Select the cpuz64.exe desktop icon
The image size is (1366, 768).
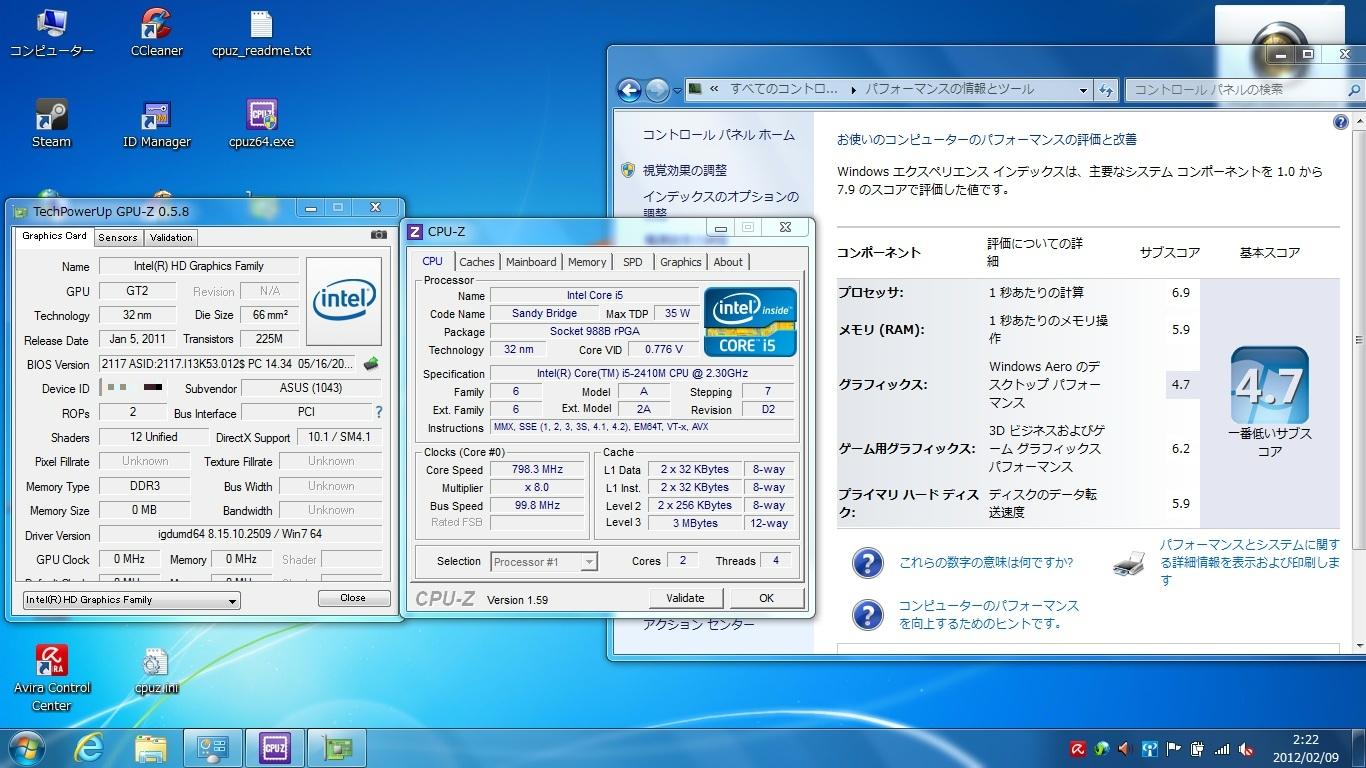[x=261, y=124]
